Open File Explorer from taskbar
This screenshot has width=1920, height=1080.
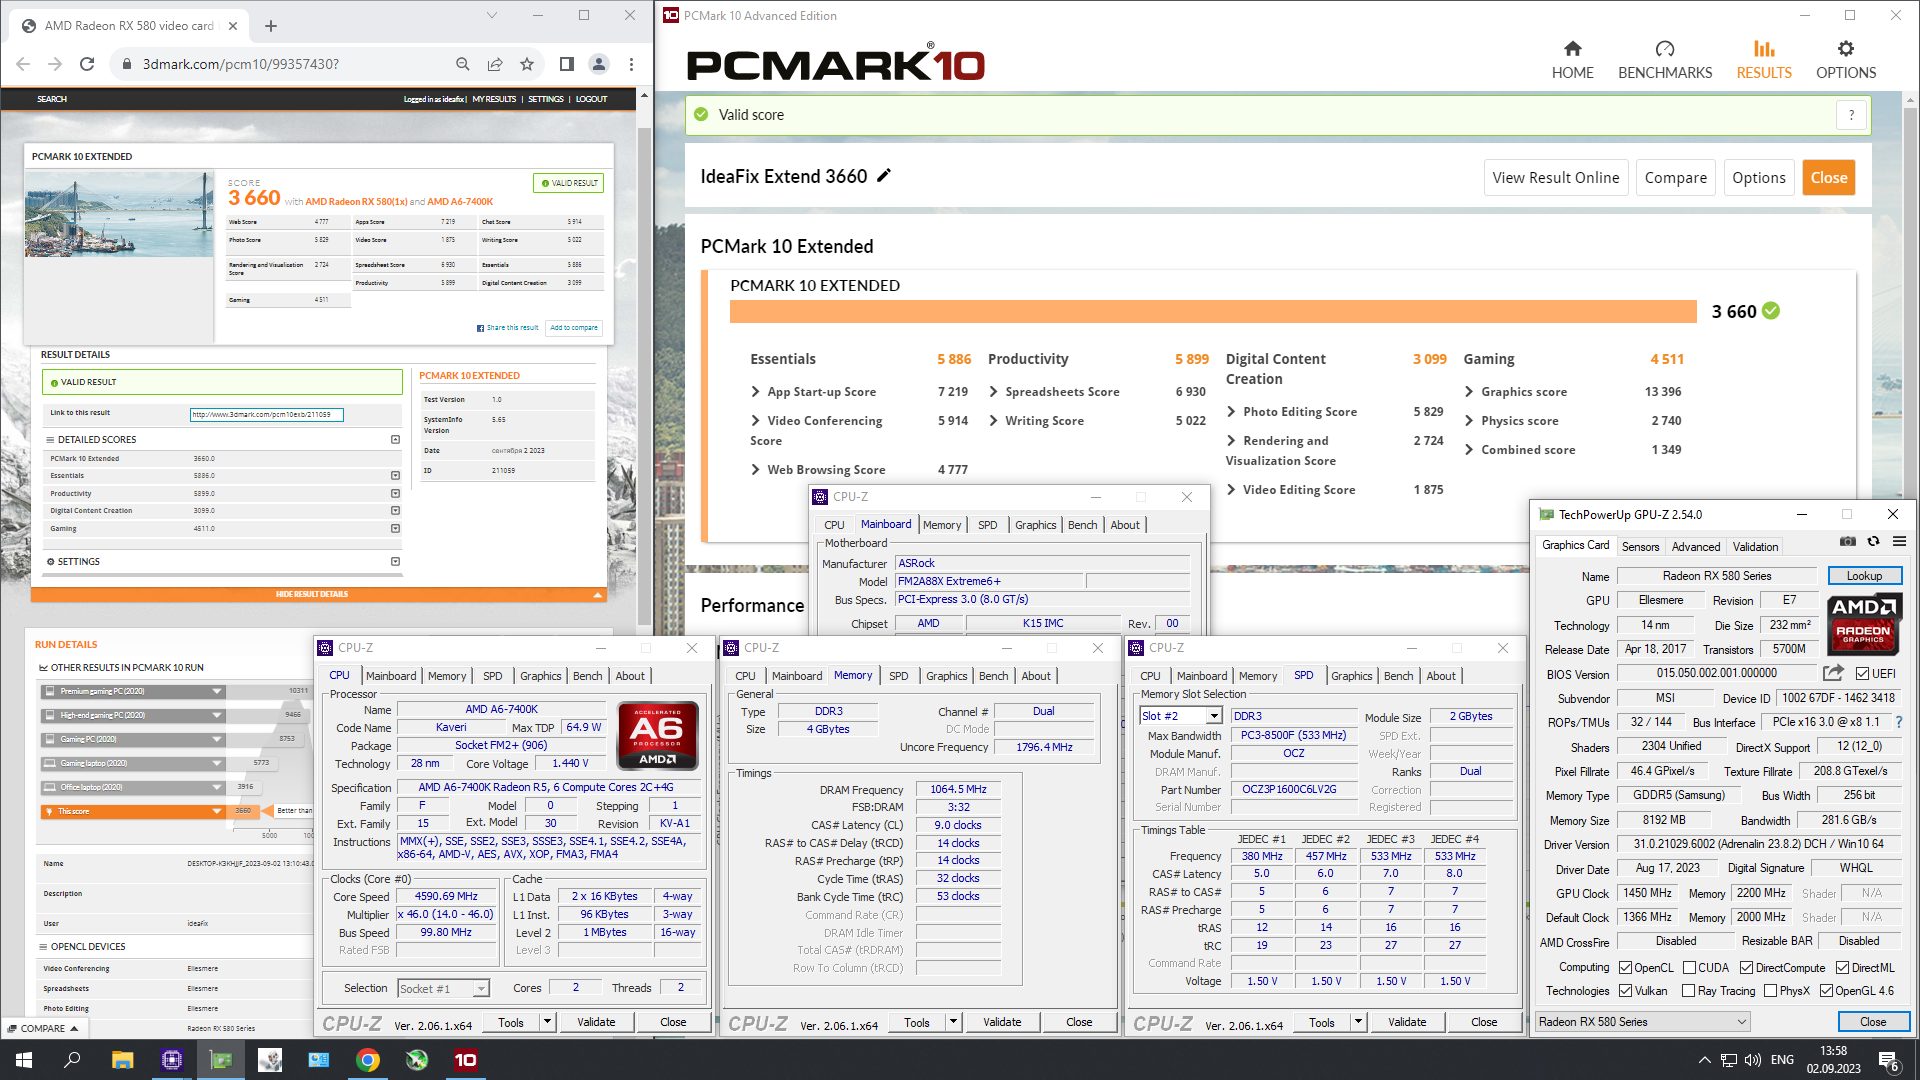coord(122,1060)
